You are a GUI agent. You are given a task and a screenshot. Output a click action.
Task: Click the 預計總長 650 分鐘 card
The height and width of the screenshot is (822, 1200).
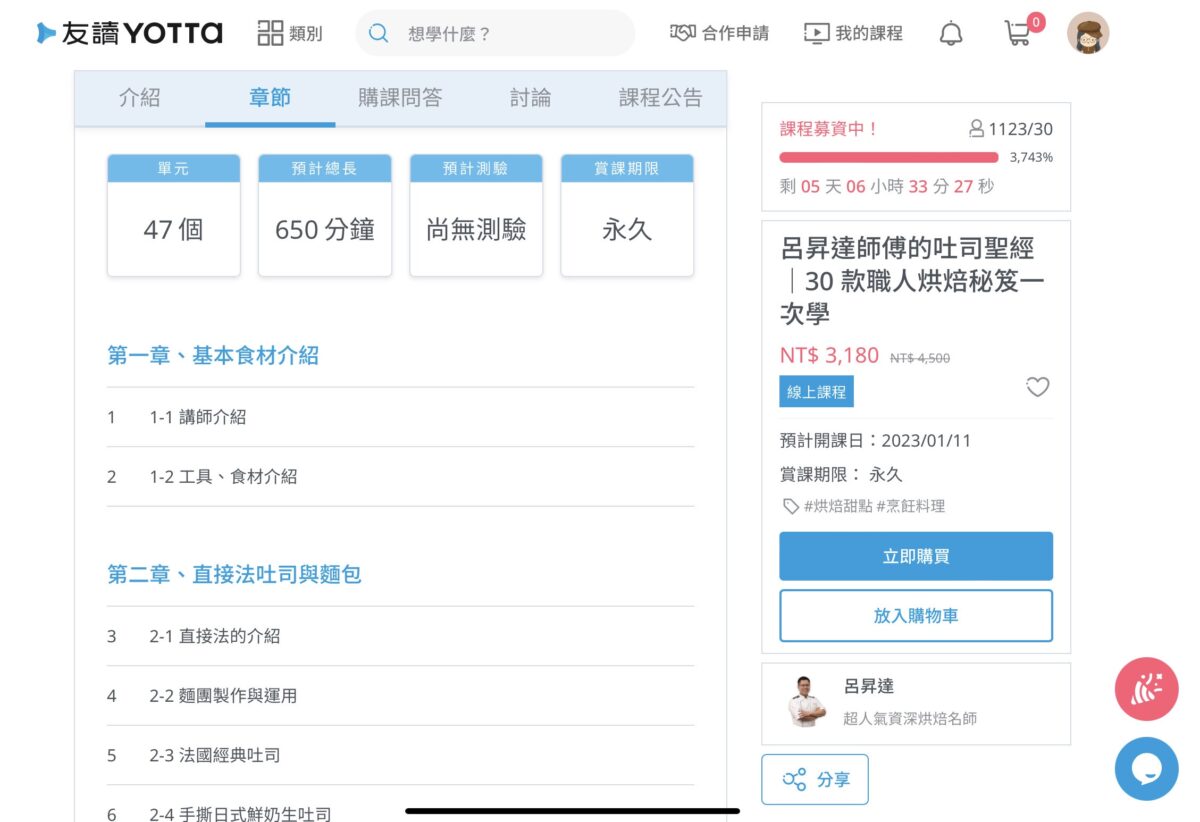(325, 215)
